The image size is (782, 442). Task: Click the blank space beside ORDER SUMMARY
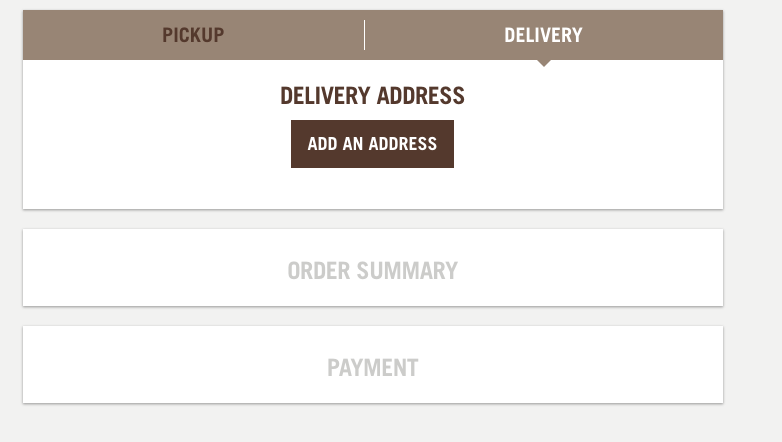(588, 267)
